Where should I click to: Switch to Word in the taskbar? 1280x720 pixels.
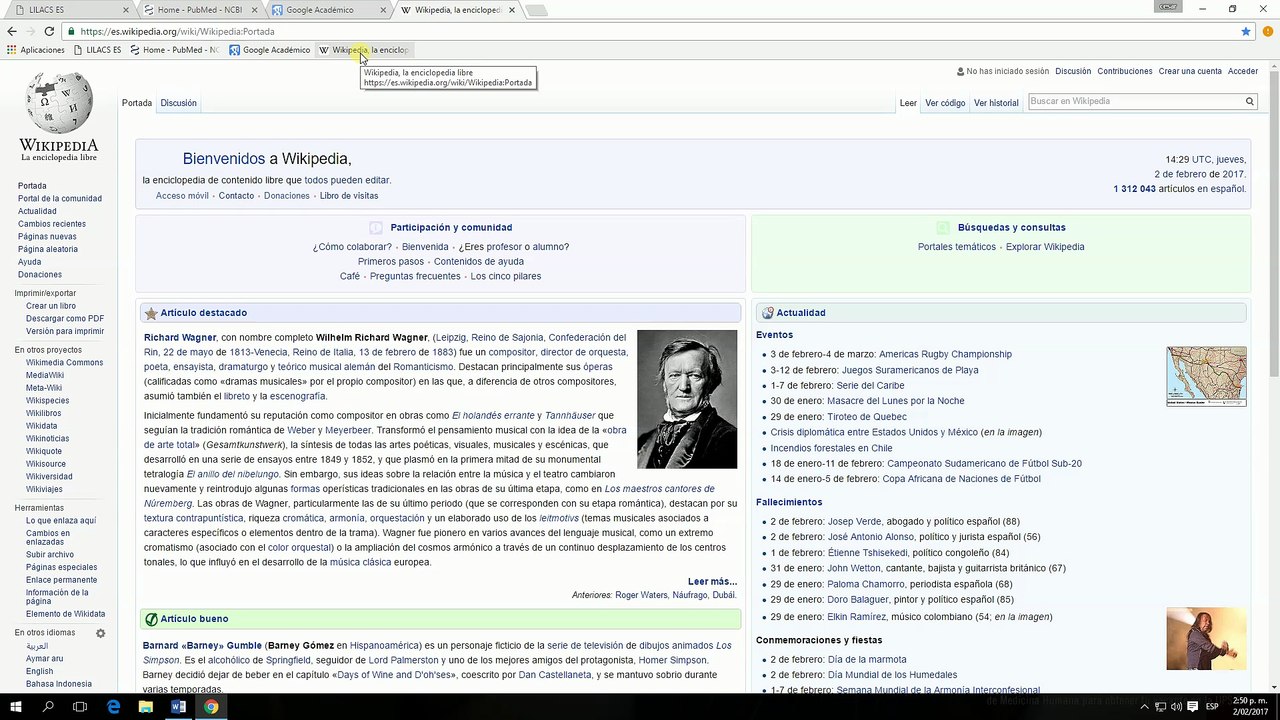click(x=178, y=707)
